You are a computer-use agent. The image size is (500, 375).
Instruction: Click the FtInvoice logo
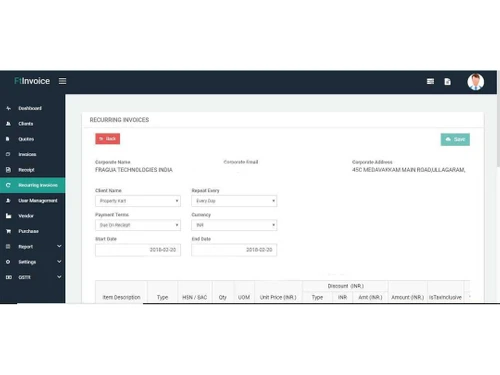(x=32, y=81)
